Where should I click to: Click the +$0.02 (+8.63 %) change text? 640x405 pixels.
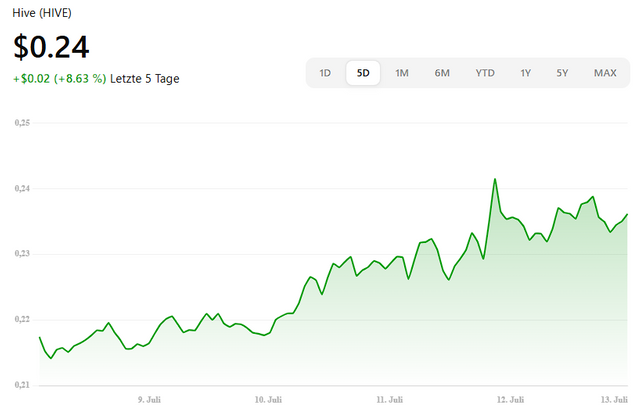tap(60, 78)
